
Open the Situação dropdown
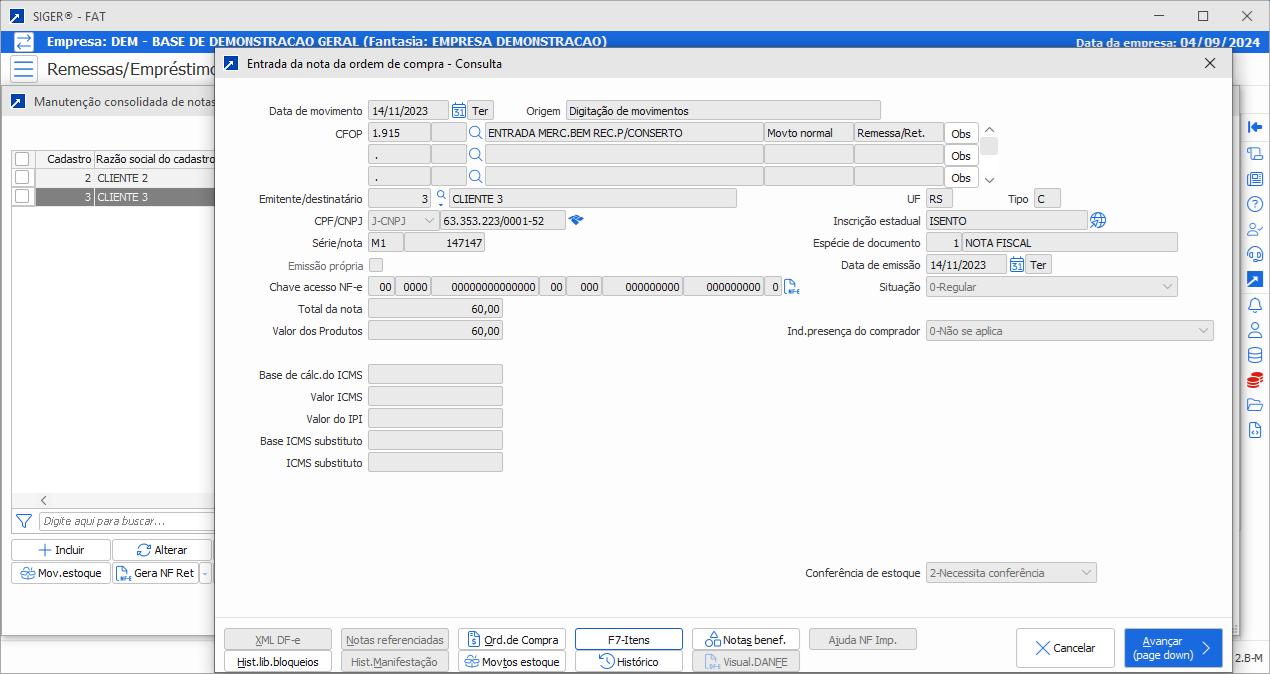point(1168,286)
